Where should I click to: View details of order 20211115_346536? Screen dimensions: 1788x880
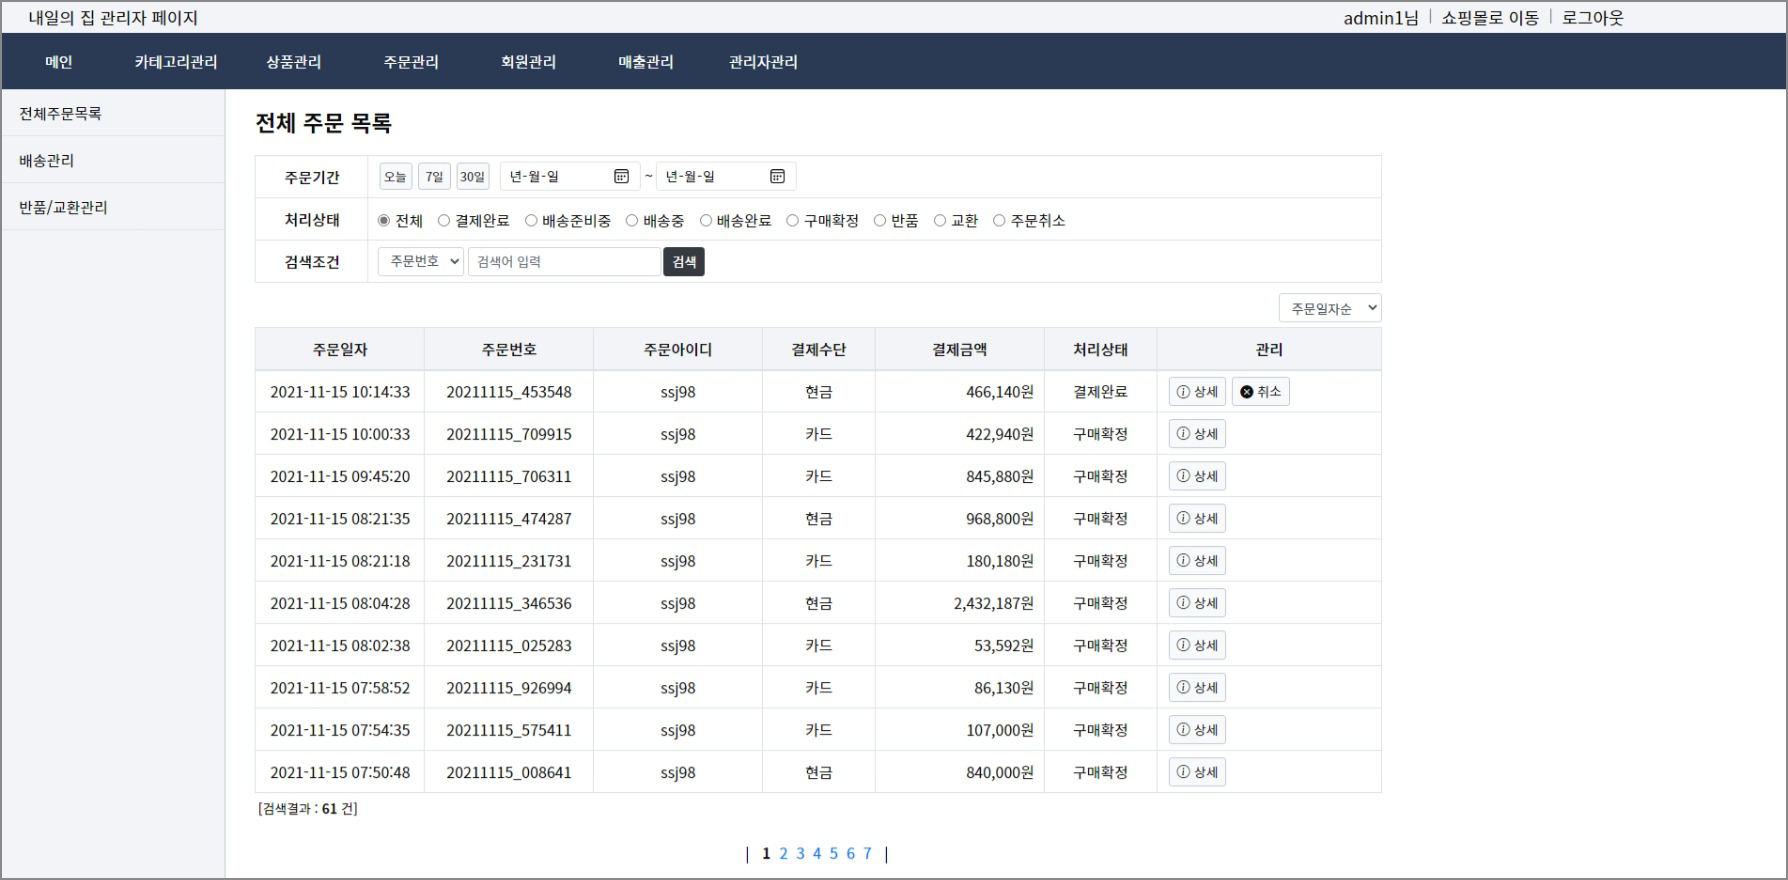click(1197, 603)
